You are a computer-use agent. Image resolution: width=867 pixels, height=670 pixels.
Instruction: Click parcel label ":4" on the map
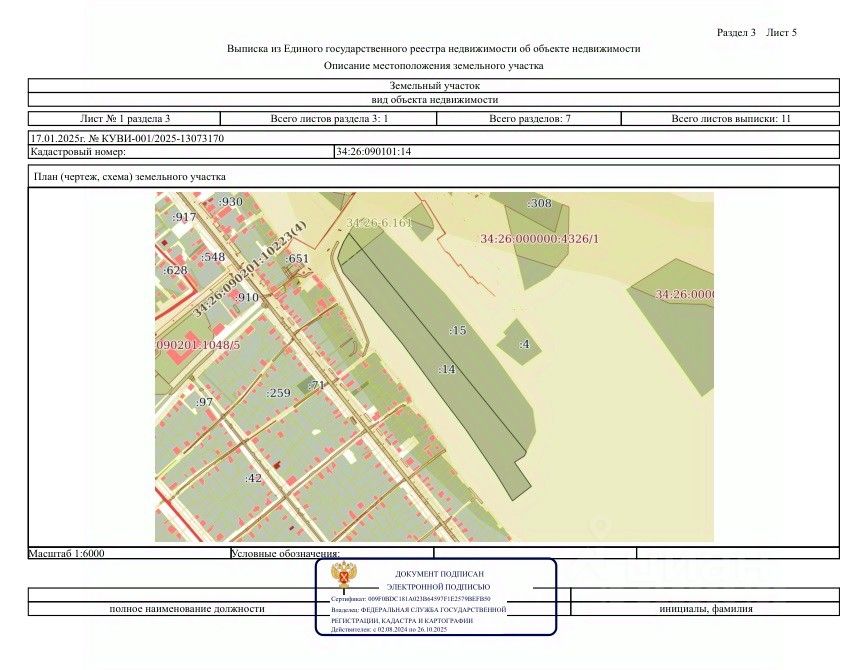524,344
